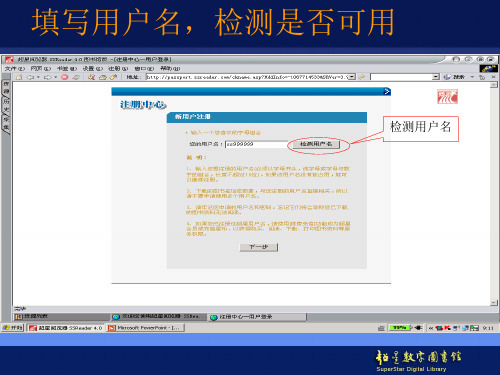The height and width of the screenshot is (375, 500).
Task: Click the refresh icon beside the stop icon
Action: point(76,77)
